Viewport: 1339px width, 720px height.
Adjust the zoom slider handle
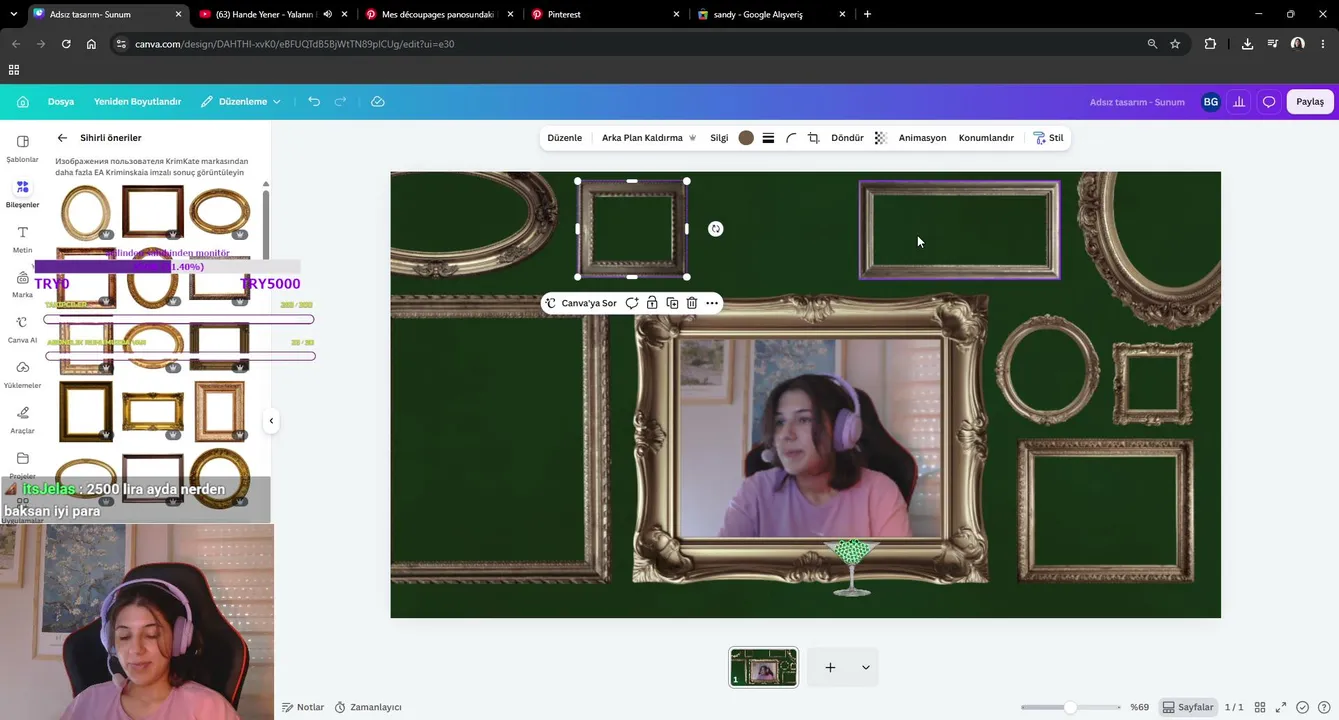coord(1070,707)
